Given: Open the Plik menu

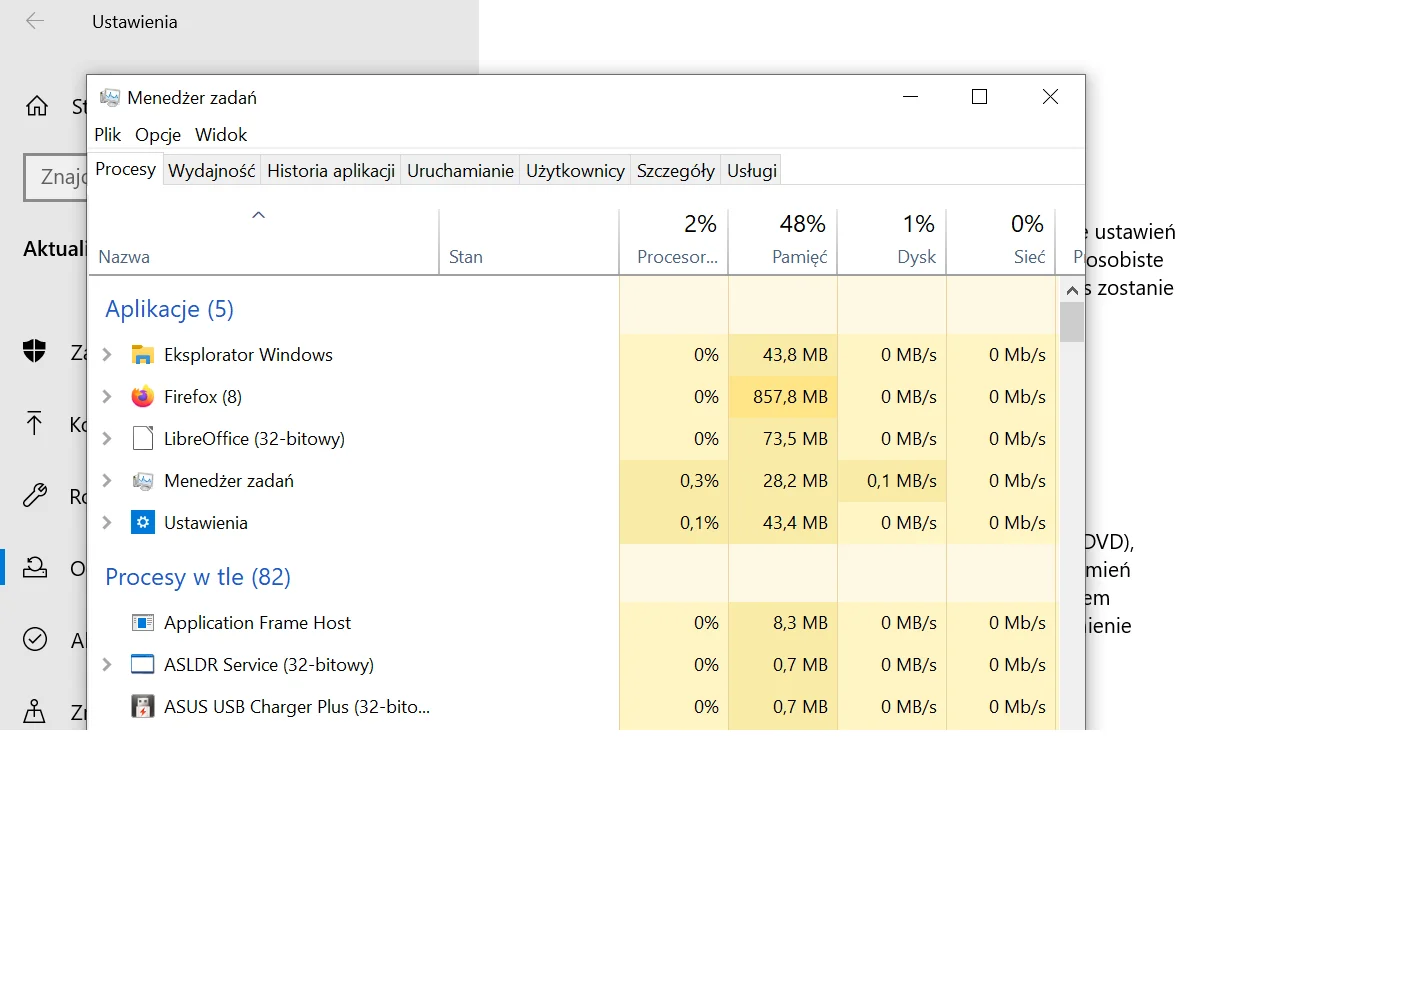Looking at the screenshot, I should point(108,135).
